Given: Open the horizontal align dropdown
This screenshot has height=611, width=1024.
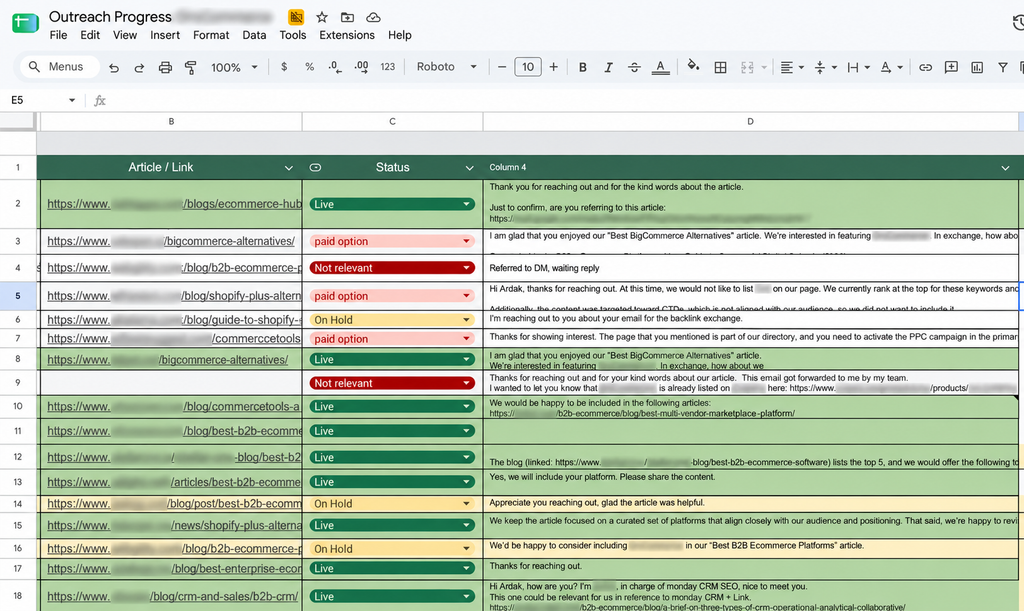Looking at the screenshot, I should [x=792, y=67].
